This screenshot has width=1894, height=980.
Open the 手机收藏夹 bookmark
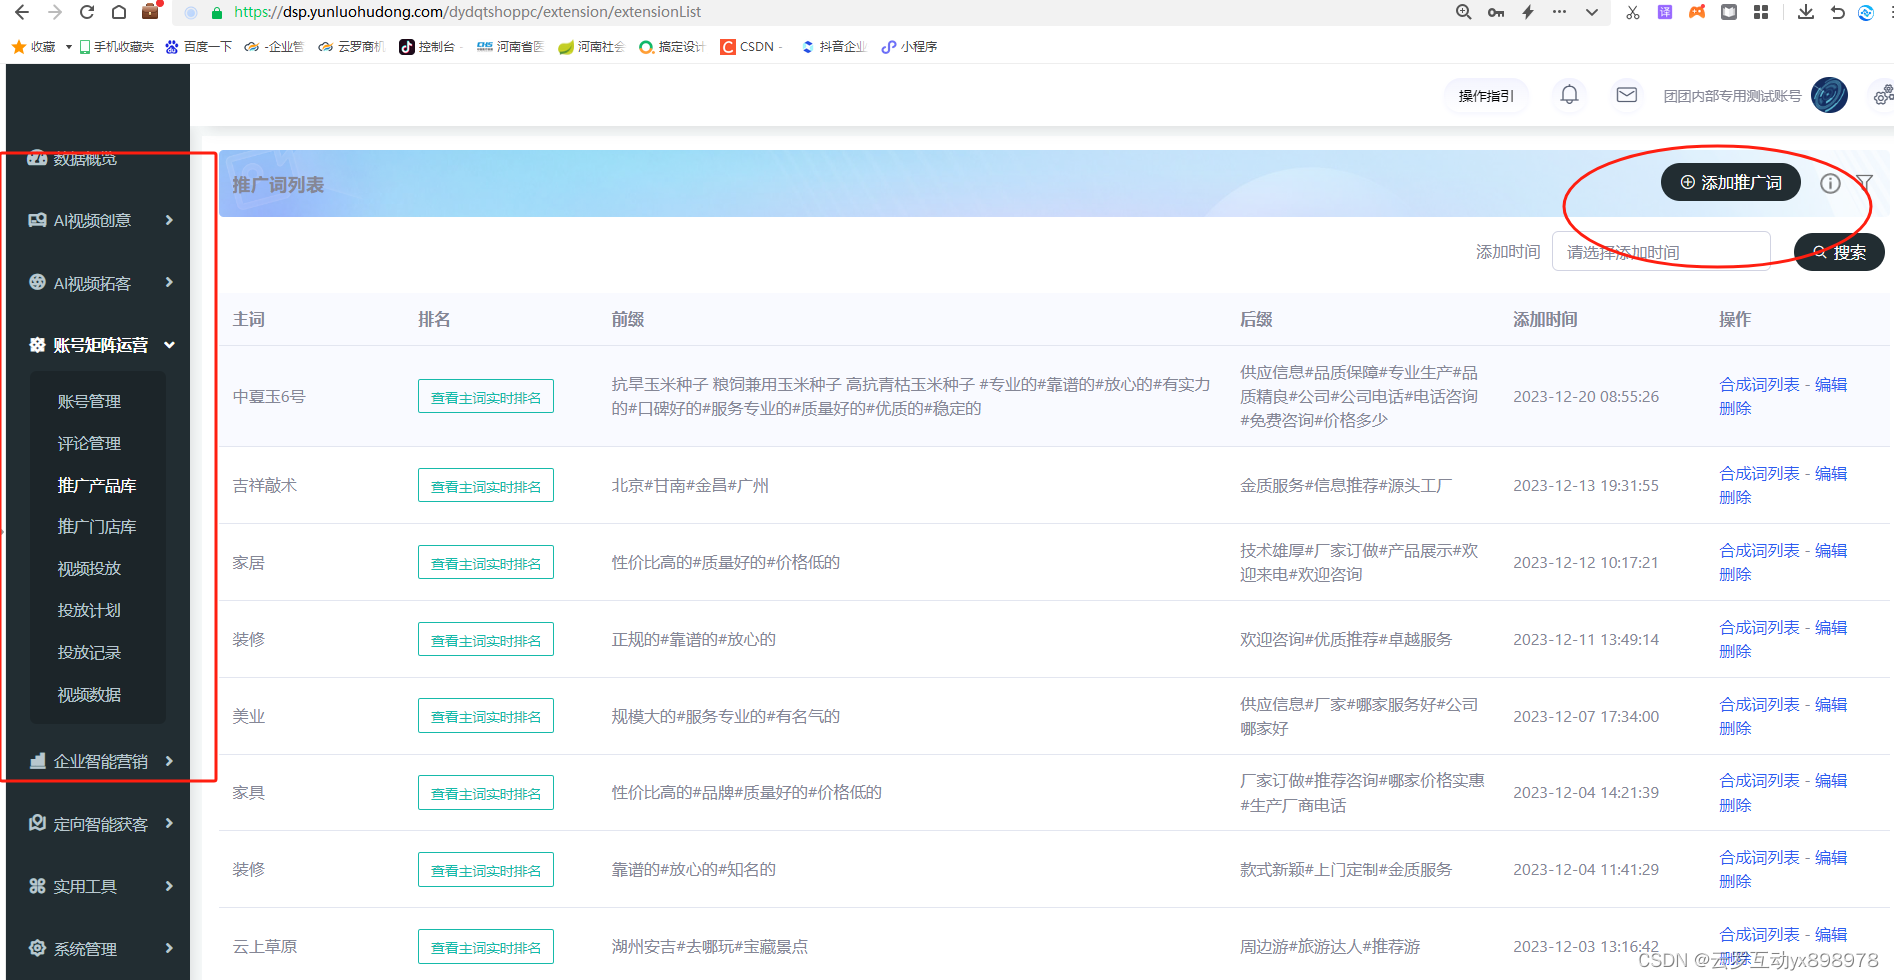[117, 47]
